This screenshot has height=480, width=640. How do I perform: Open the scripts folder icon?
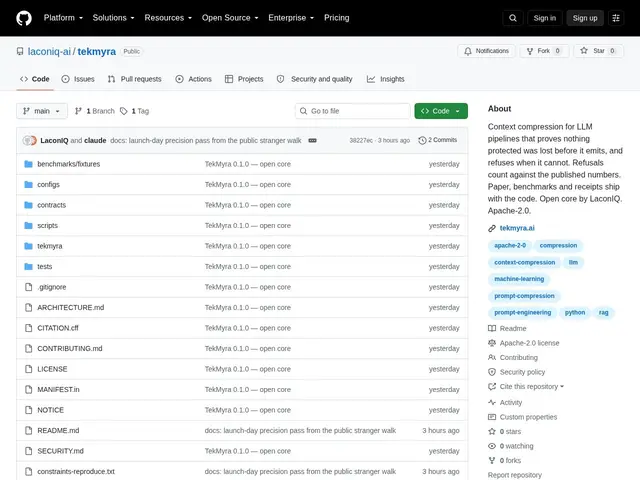tap(28, 225)
